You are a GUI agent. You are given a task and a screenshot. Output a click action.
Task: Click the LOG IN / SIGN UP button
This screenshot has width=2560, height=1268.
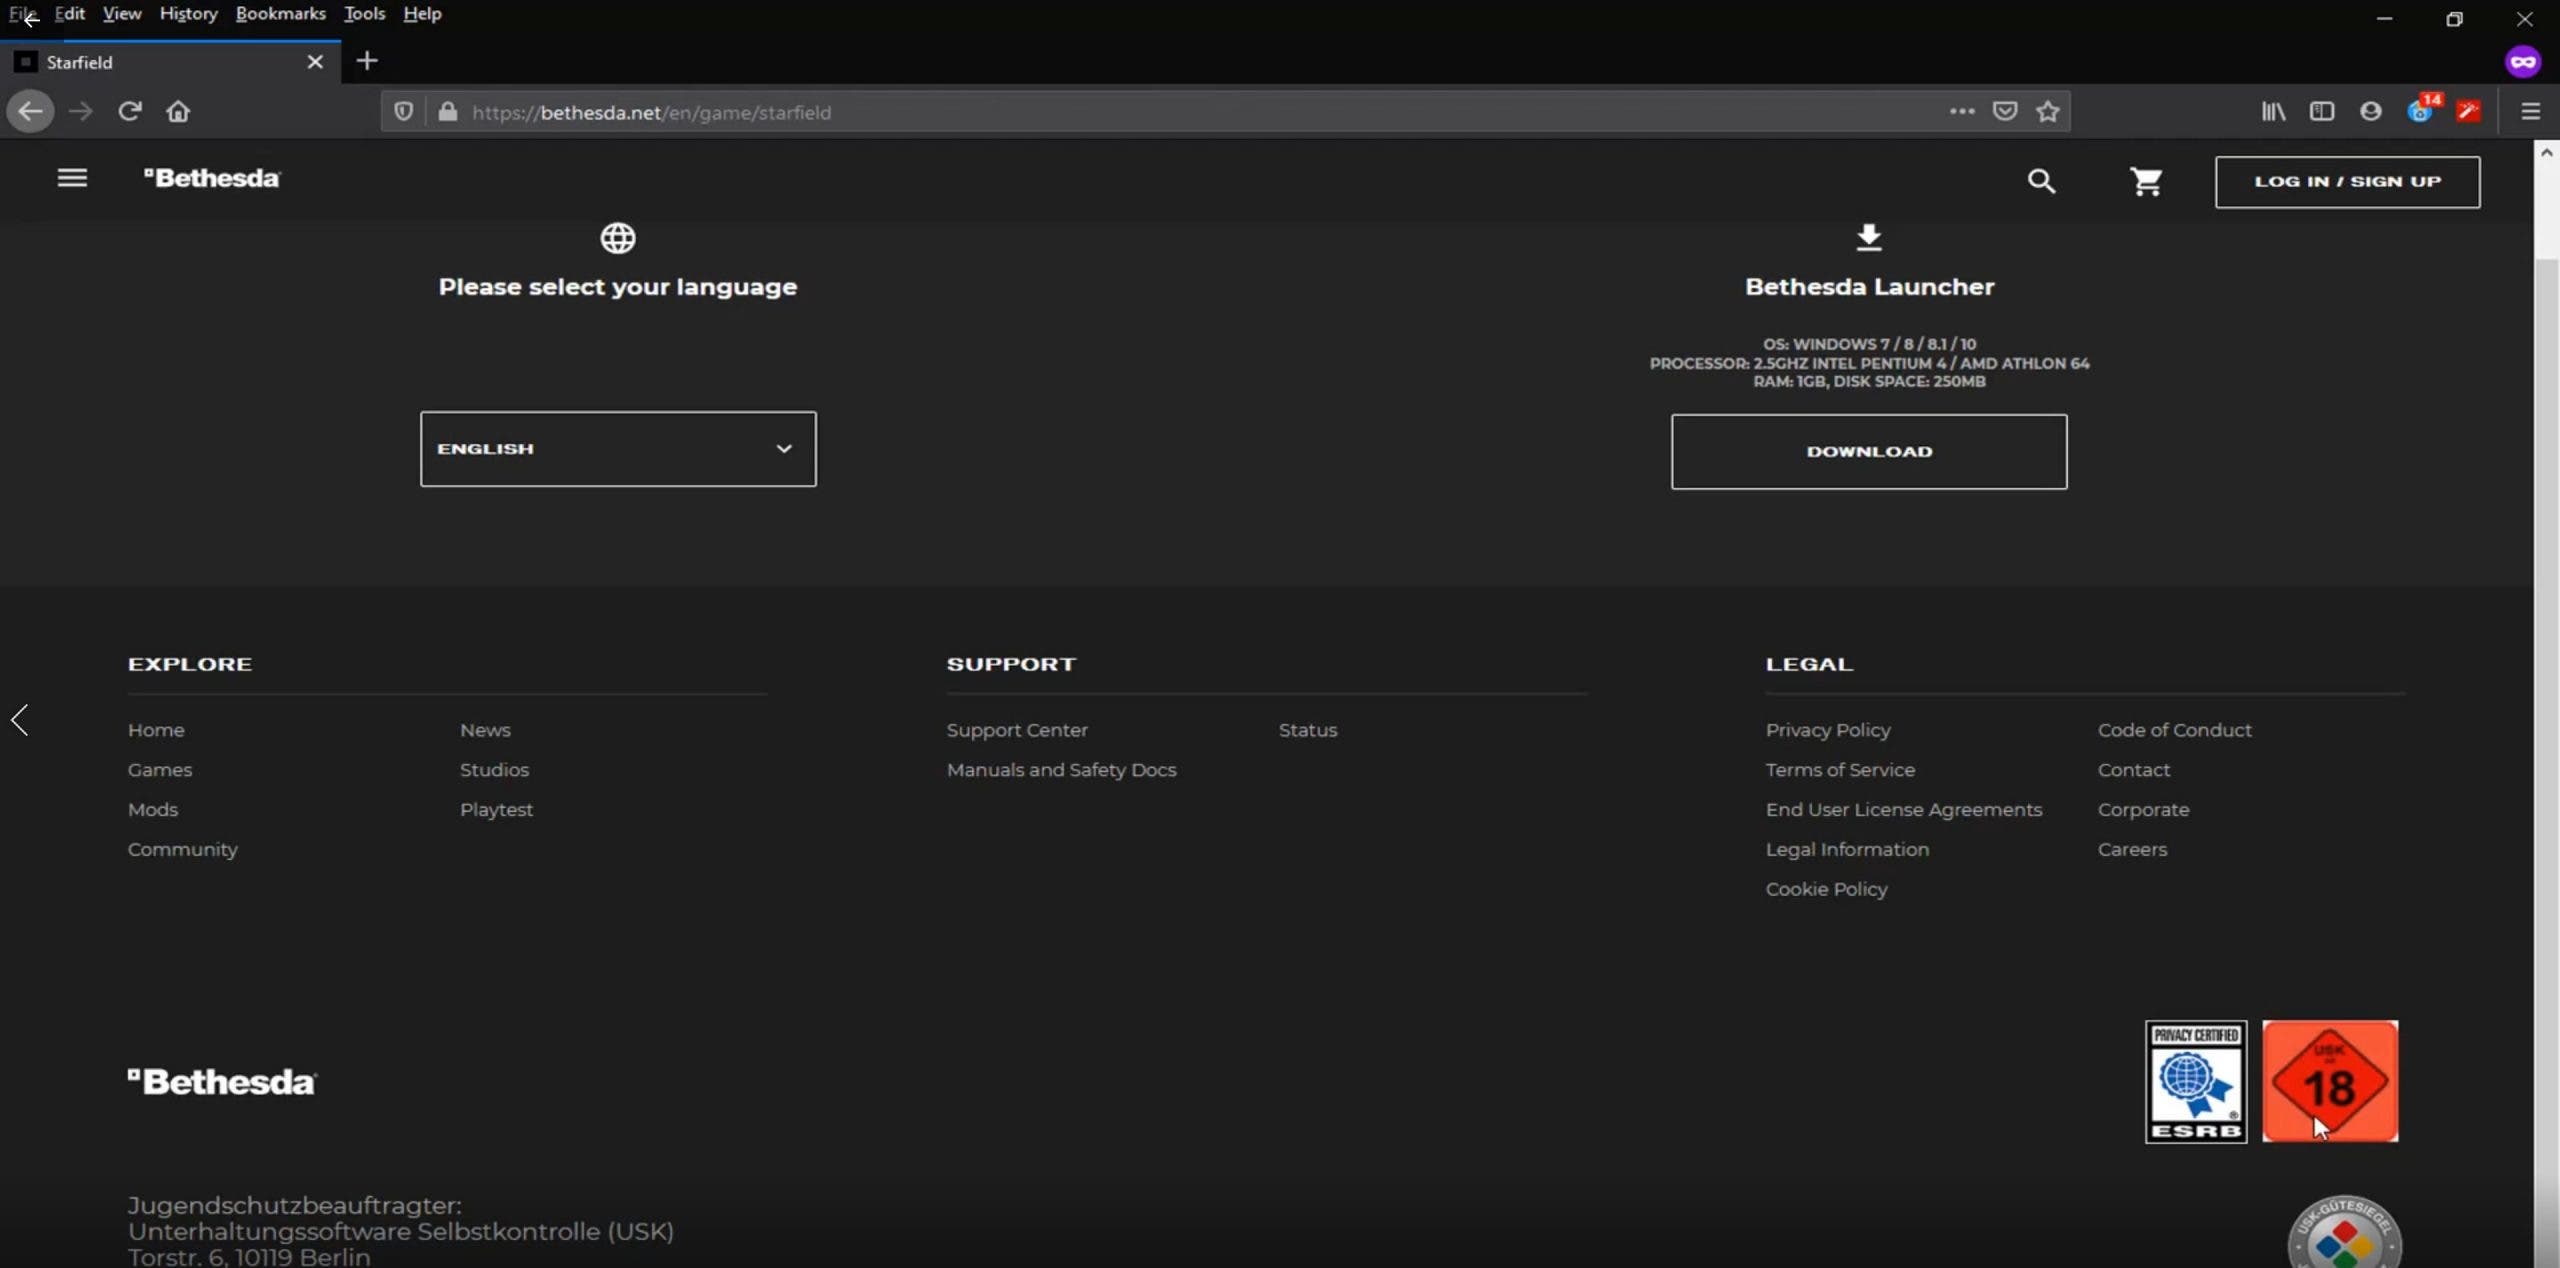2347,182
